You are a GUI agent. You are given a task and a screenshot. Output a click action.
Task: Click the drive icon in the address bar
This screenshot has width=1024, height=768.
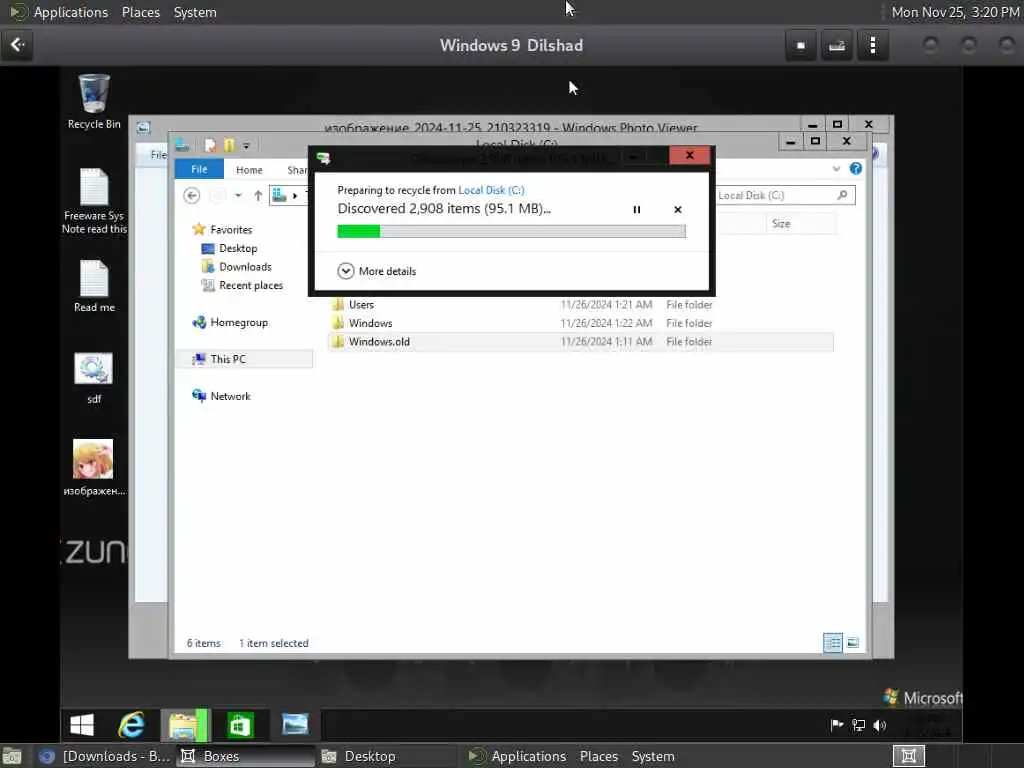click(280, 195)
